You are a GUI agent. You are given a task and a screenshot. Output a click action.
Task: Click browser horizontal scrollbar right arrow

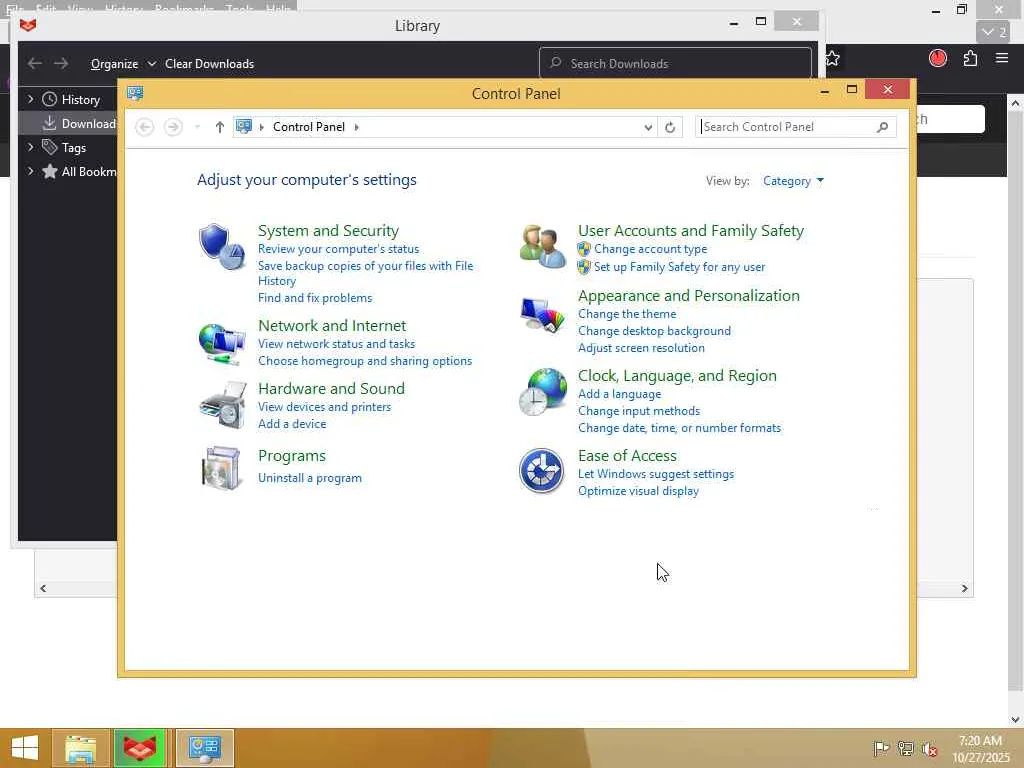[965, 588]
